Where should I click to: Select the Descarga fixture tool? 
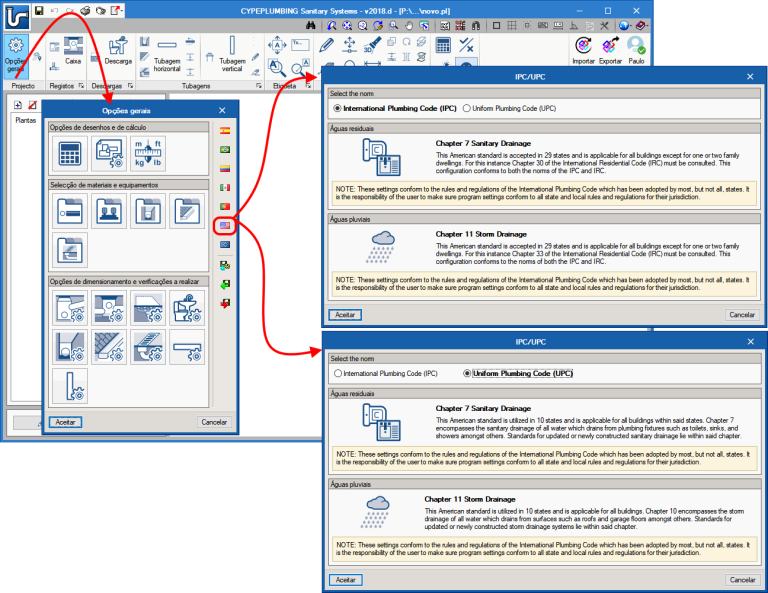tap(118, 50)
